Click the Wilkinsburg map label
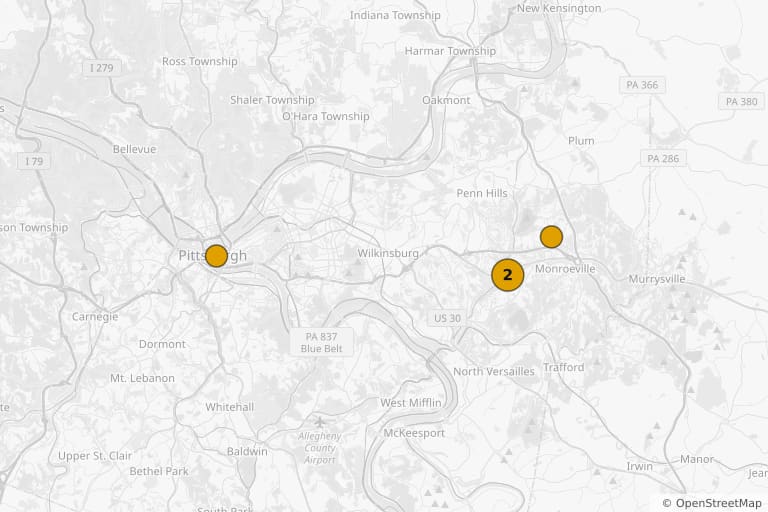The image size is (768, 512). tap(388, 253)
